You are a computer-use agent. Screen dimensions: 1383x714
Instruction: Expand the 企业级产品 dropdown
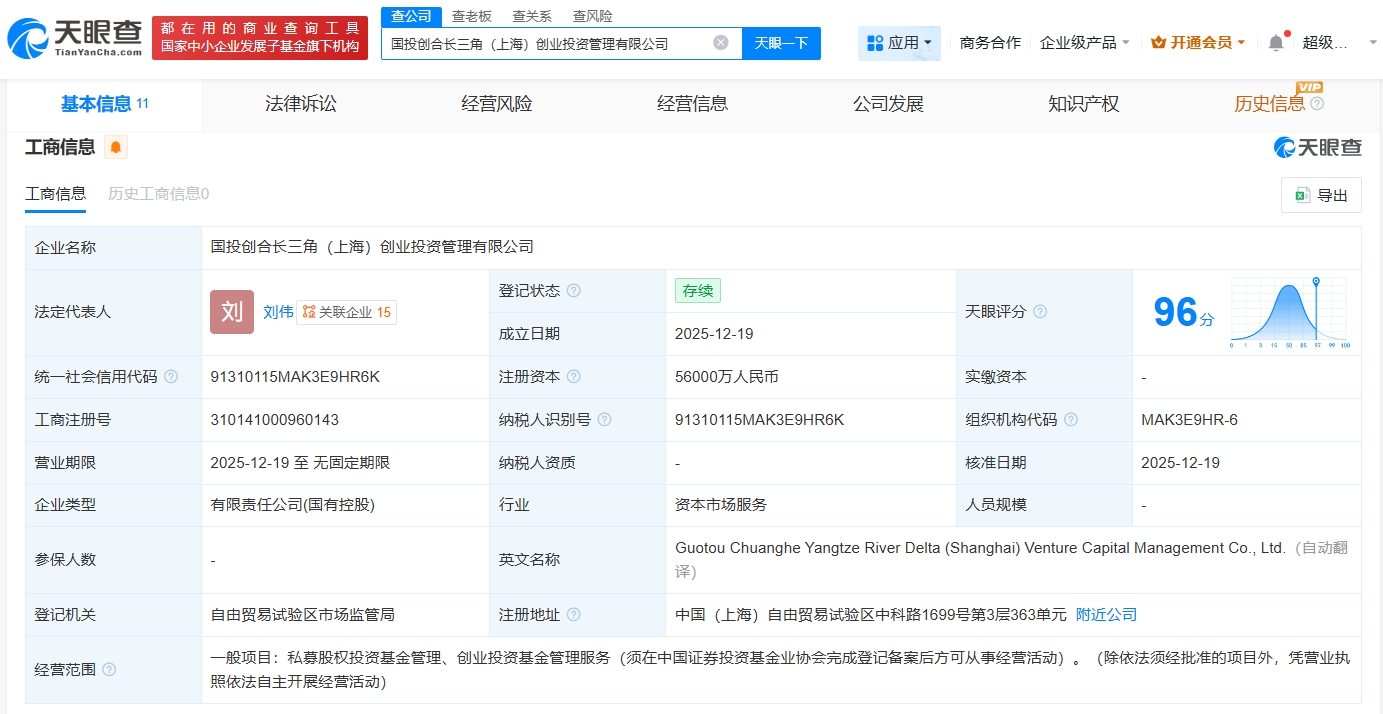point(1085,43)
